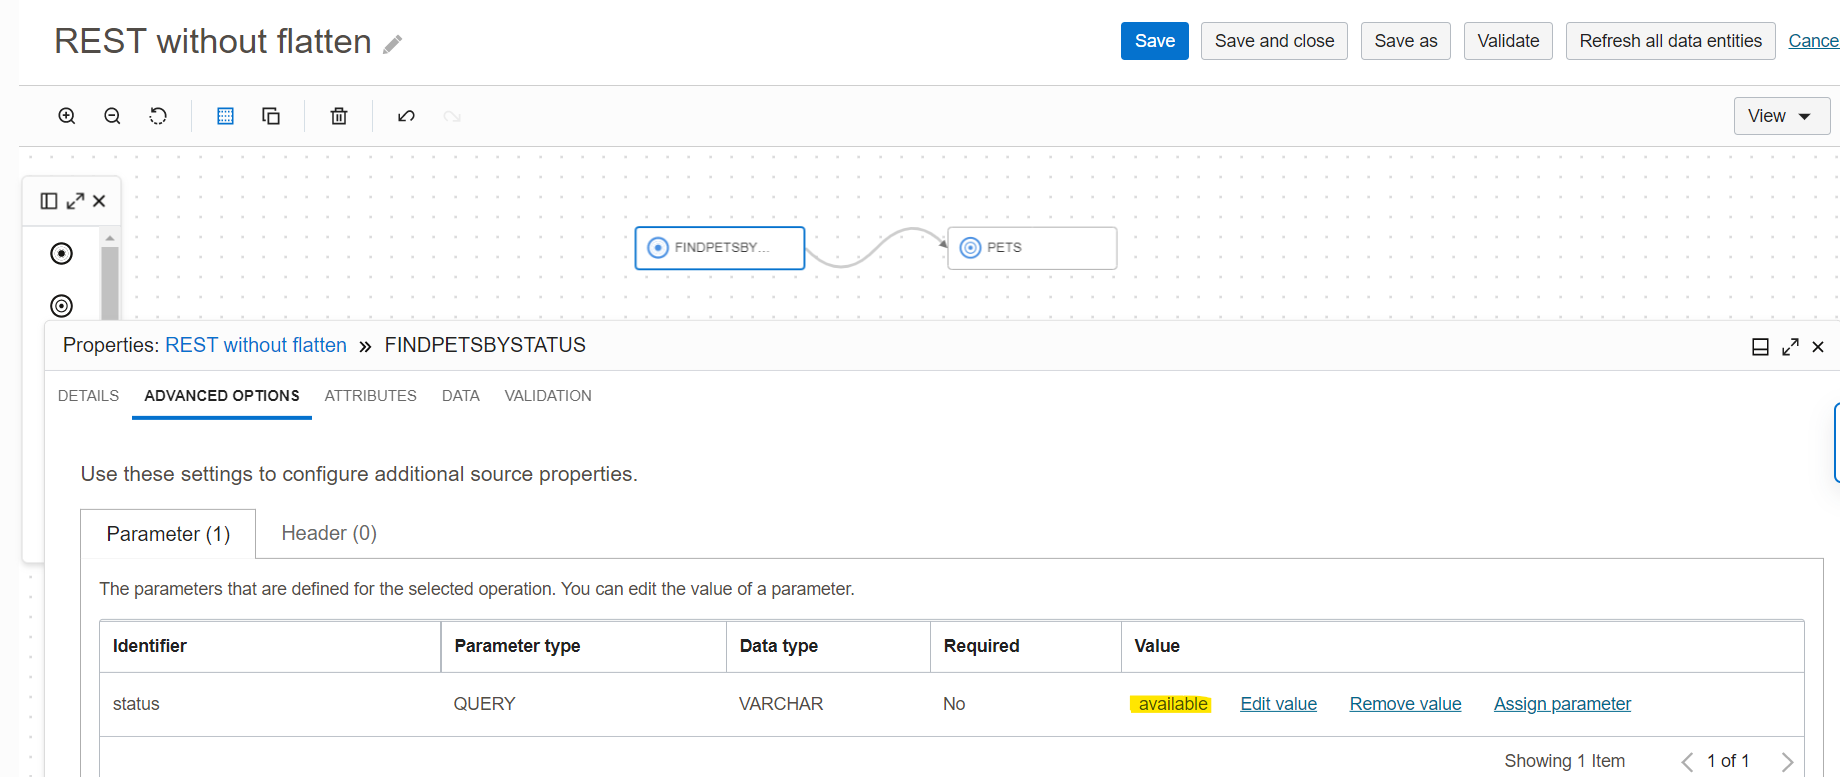
Task: Open the Header (0) tab
Action: (329, 533)
